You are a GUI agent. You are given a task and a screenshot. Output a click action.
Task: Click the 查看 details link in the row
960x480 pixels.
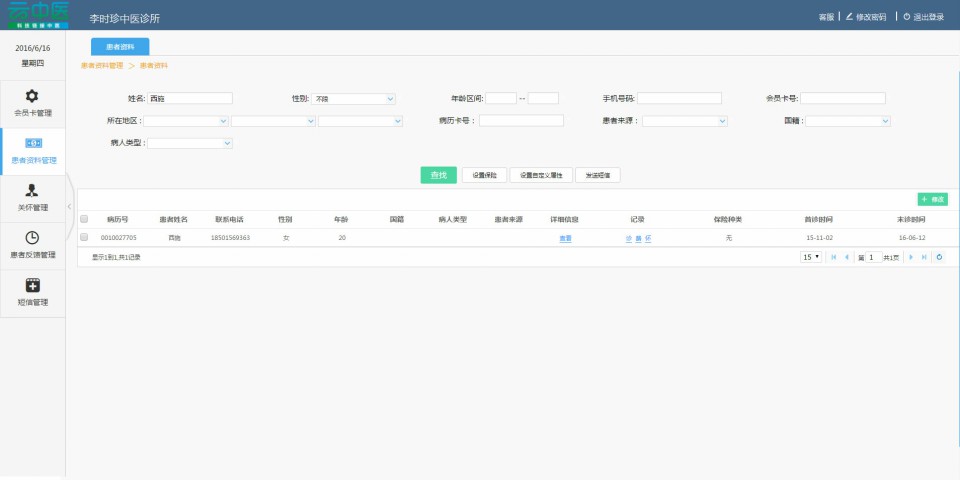(x=565, y=238)
